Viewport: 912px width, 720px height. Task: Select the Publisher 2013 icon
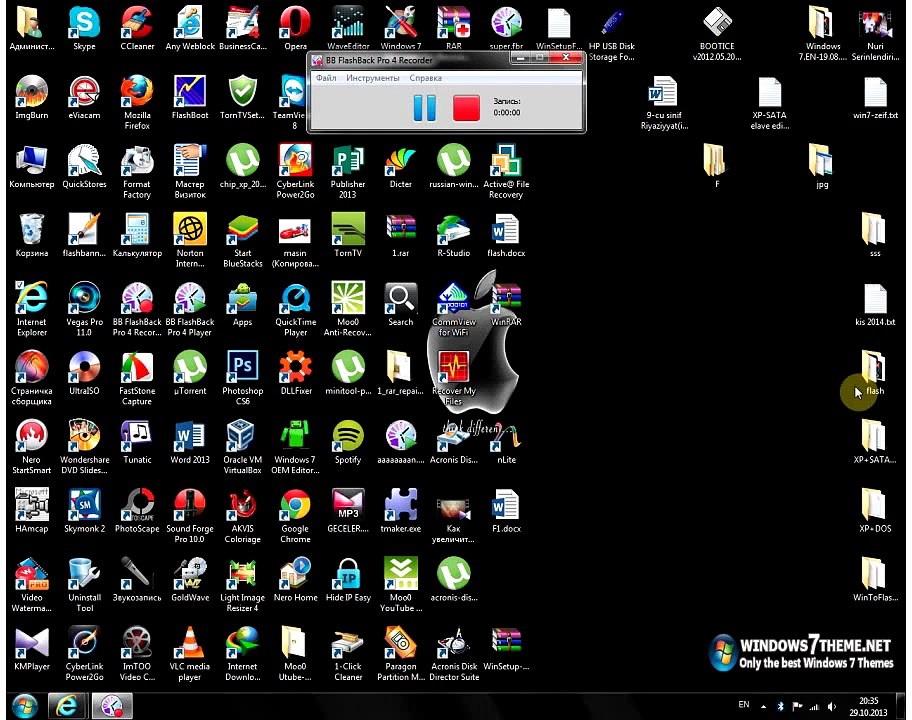click(x=348, y=171)
